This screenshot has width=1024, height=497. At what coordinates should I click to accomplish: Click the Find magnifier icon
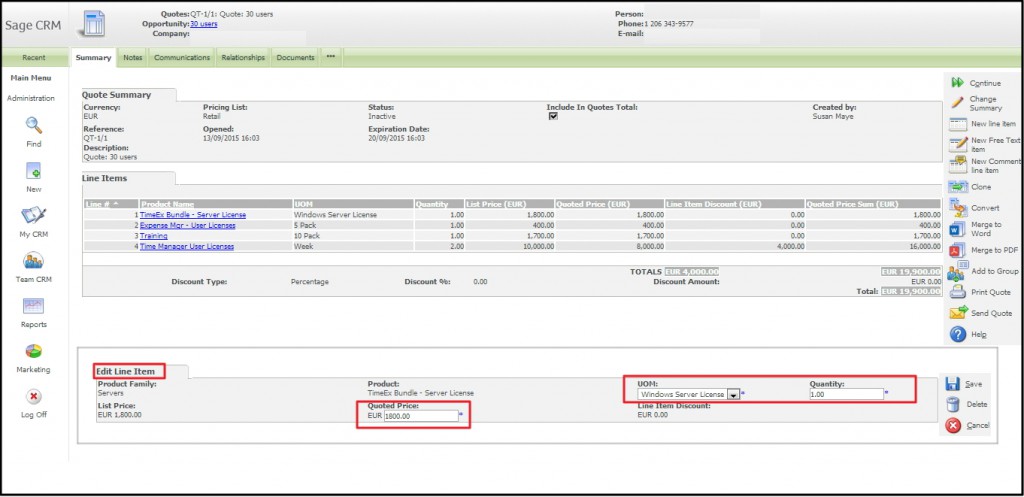[x=33, y=125]
